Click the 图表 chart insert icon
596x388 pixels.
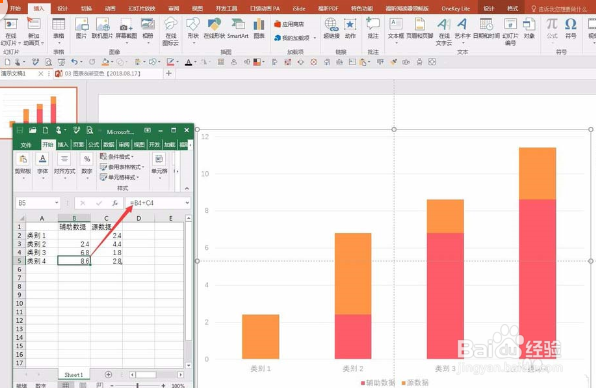coord(259,28)
